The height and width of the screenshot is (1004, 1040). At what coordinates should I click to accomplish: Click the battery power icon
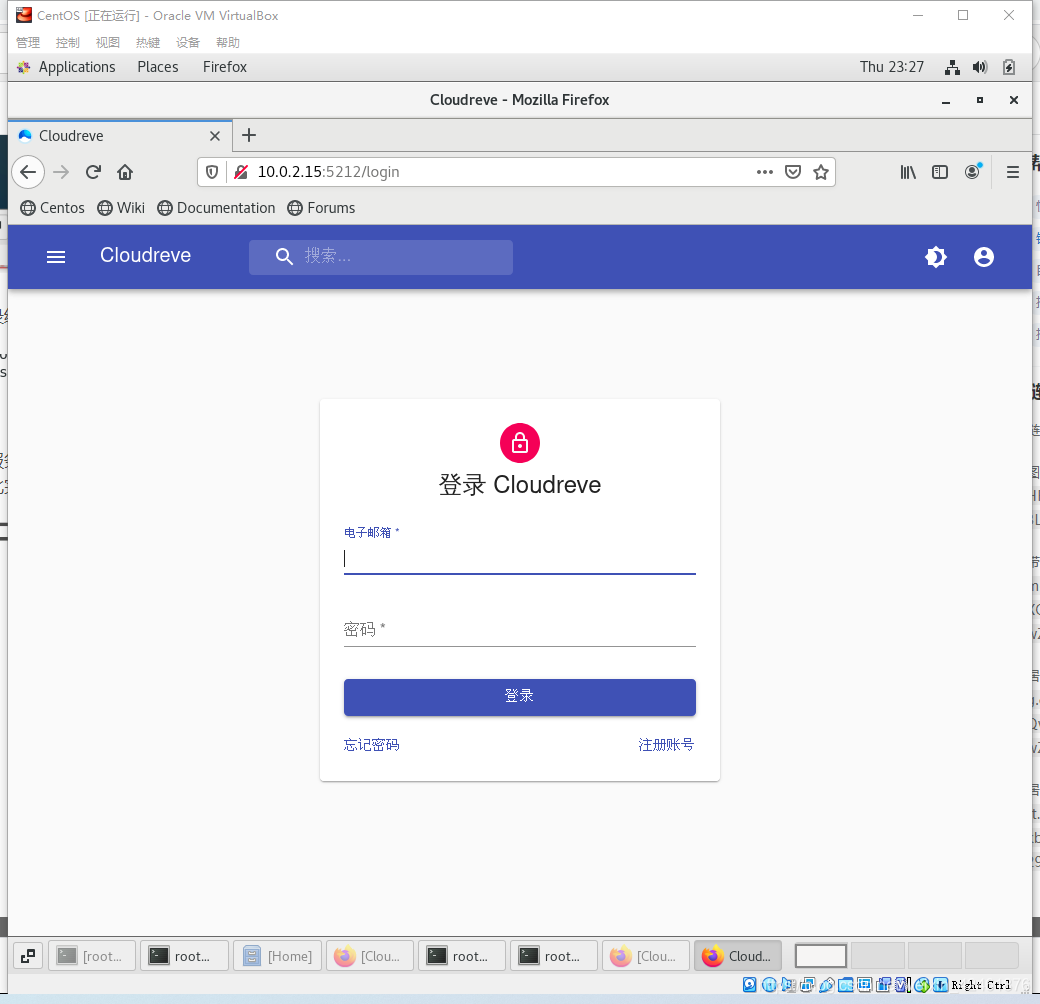coord(1009,67)
